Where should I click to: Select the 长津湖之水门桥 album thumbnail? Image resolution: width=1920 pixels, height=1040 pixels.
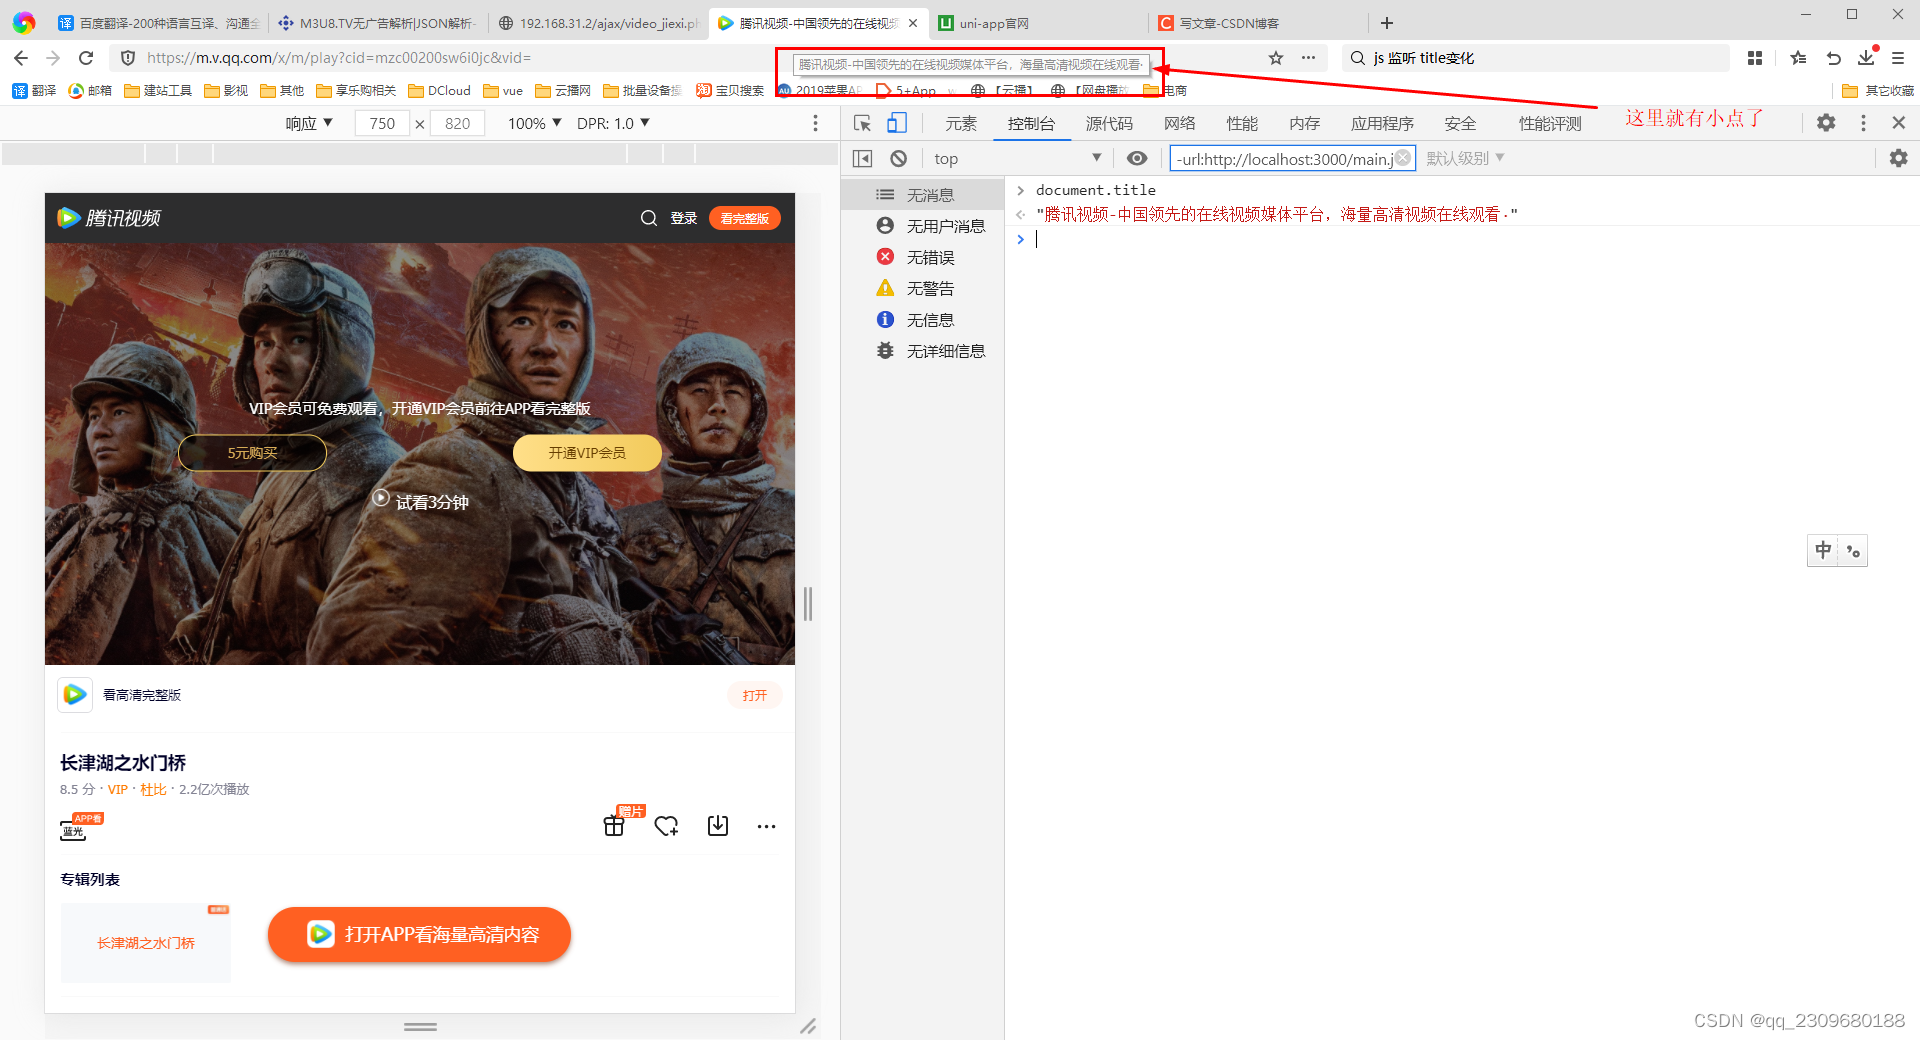click(146, 942)
